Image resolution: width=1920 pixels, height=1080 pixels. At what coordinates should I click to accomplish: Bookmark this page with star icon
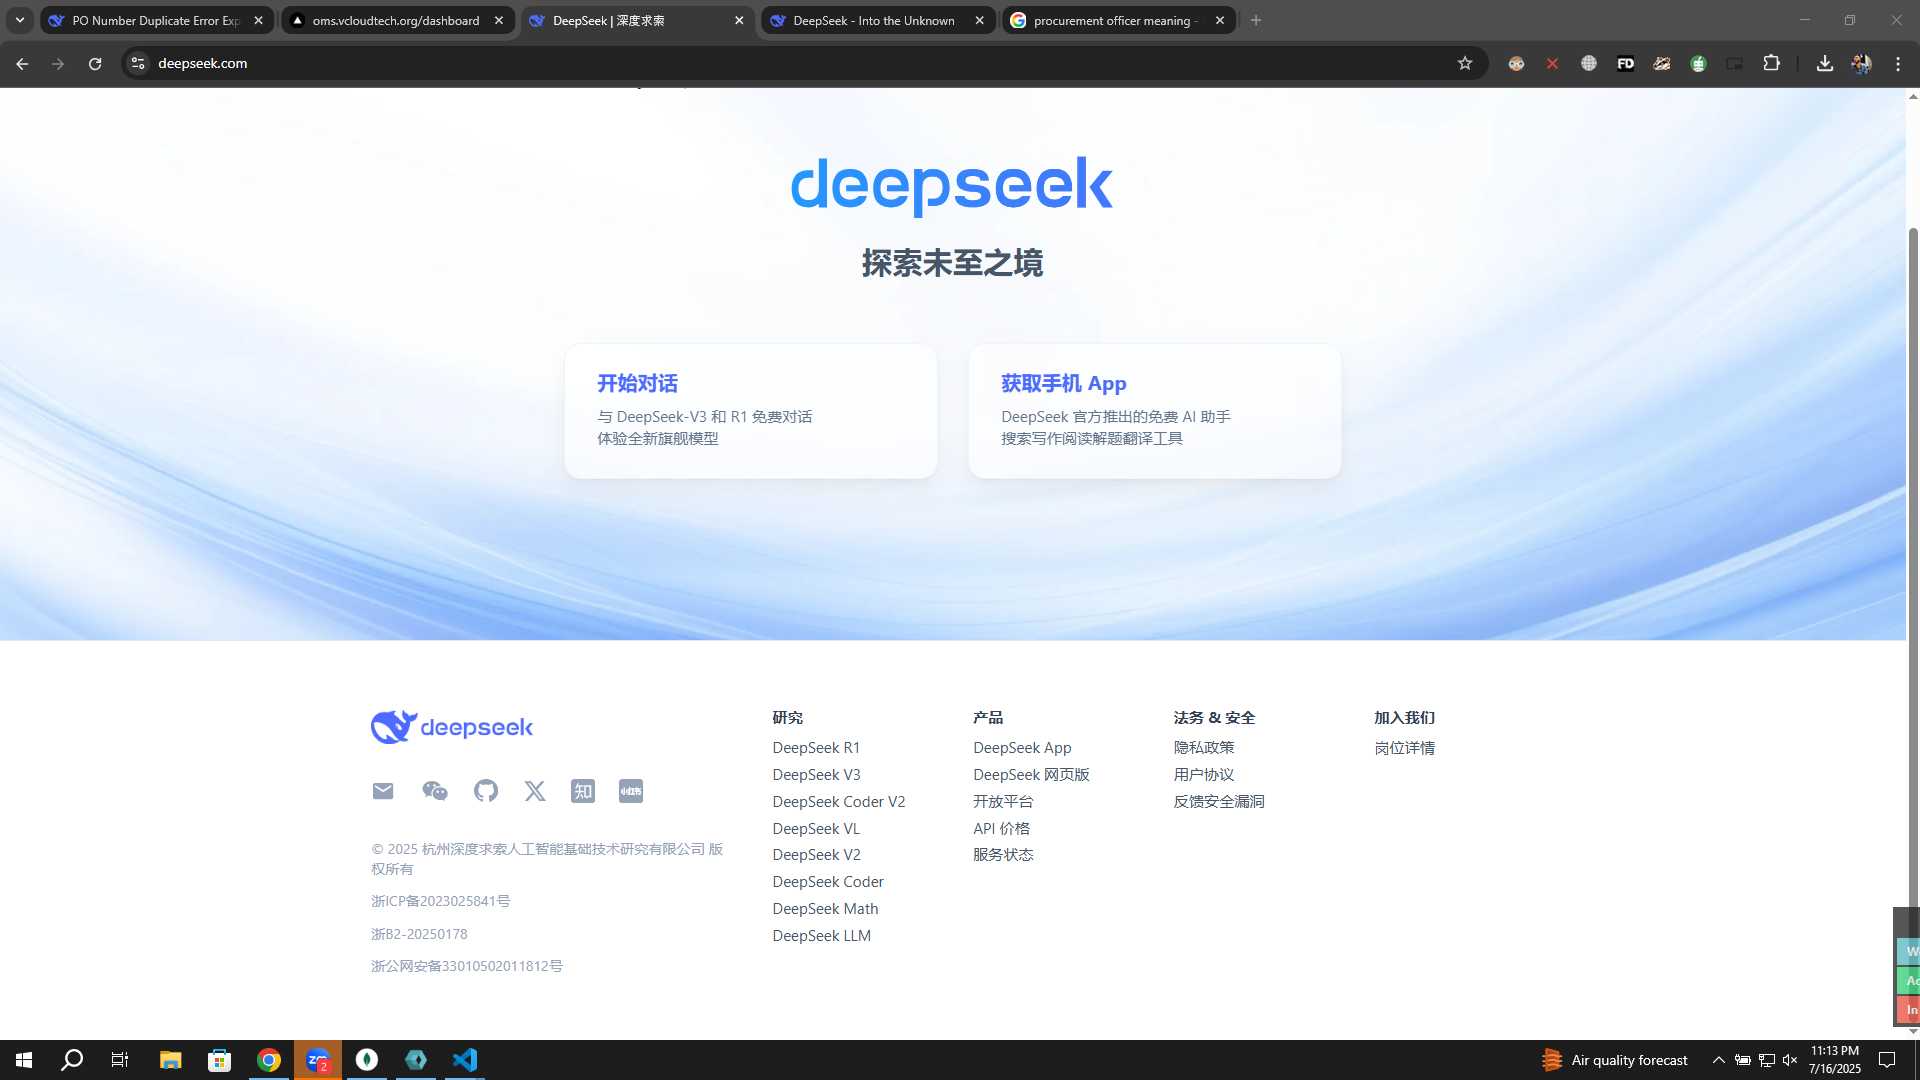point(1465,63)
